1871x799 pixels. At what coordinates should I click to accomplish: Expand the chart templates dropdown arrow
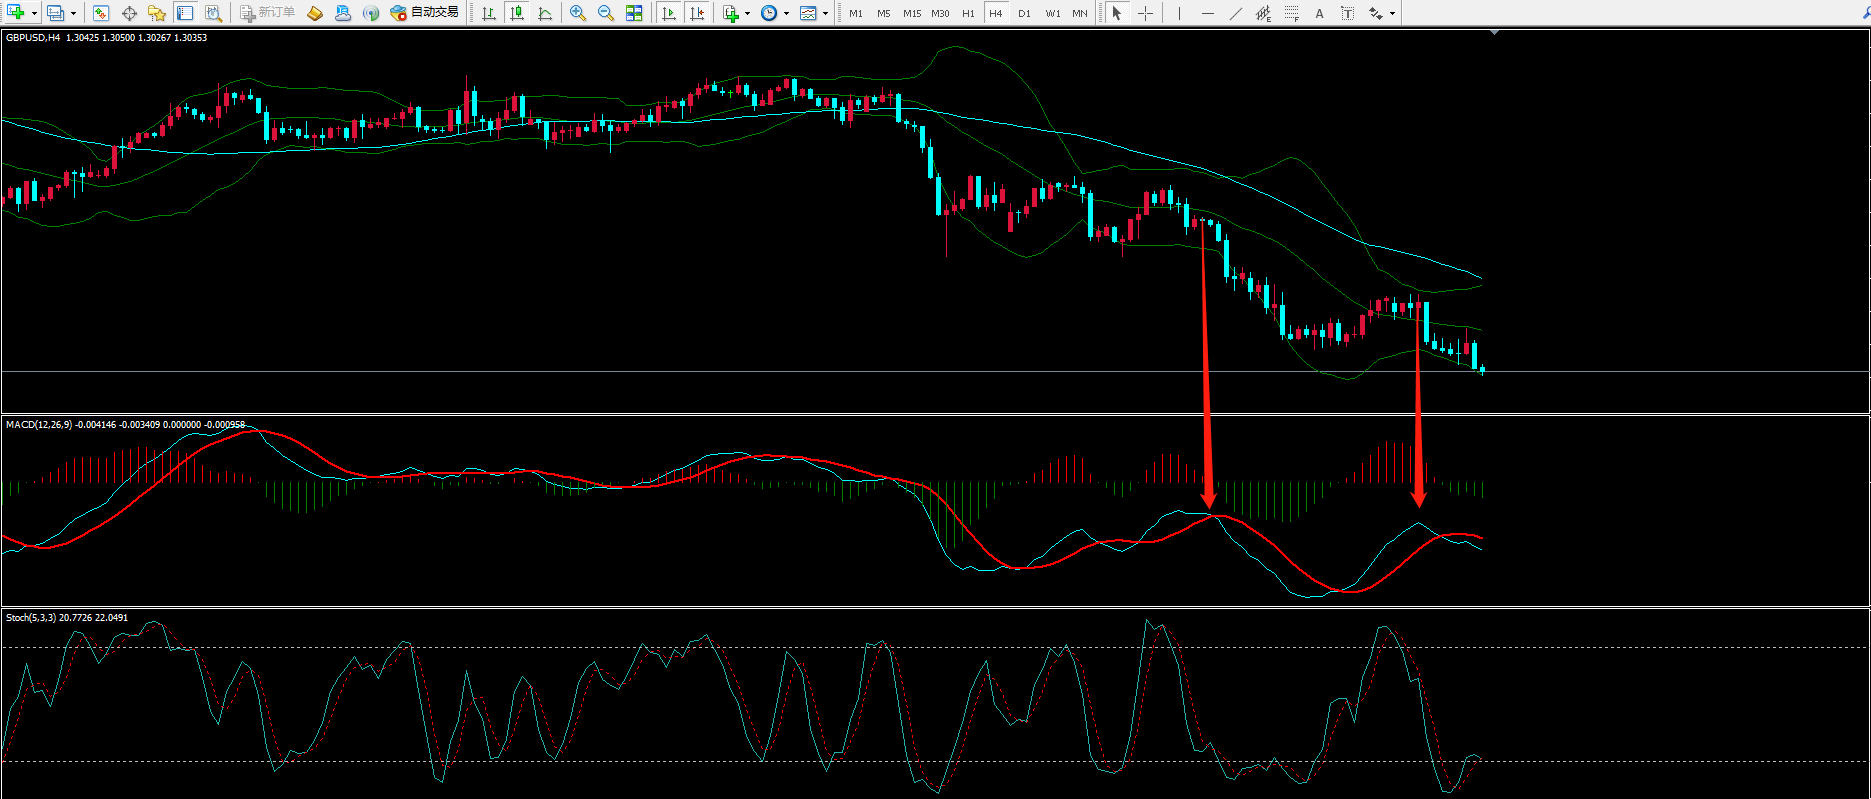[825, 14]
